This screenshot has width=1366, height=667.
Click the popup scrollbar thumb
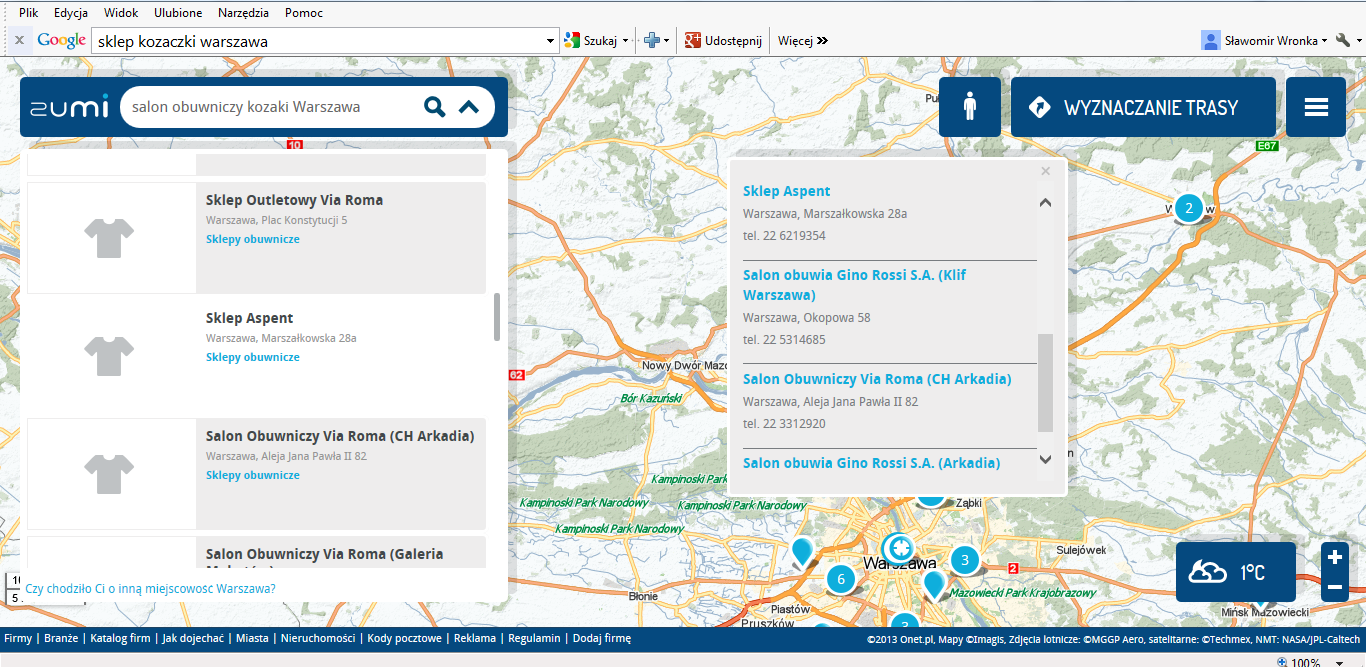coord(1046,383)
